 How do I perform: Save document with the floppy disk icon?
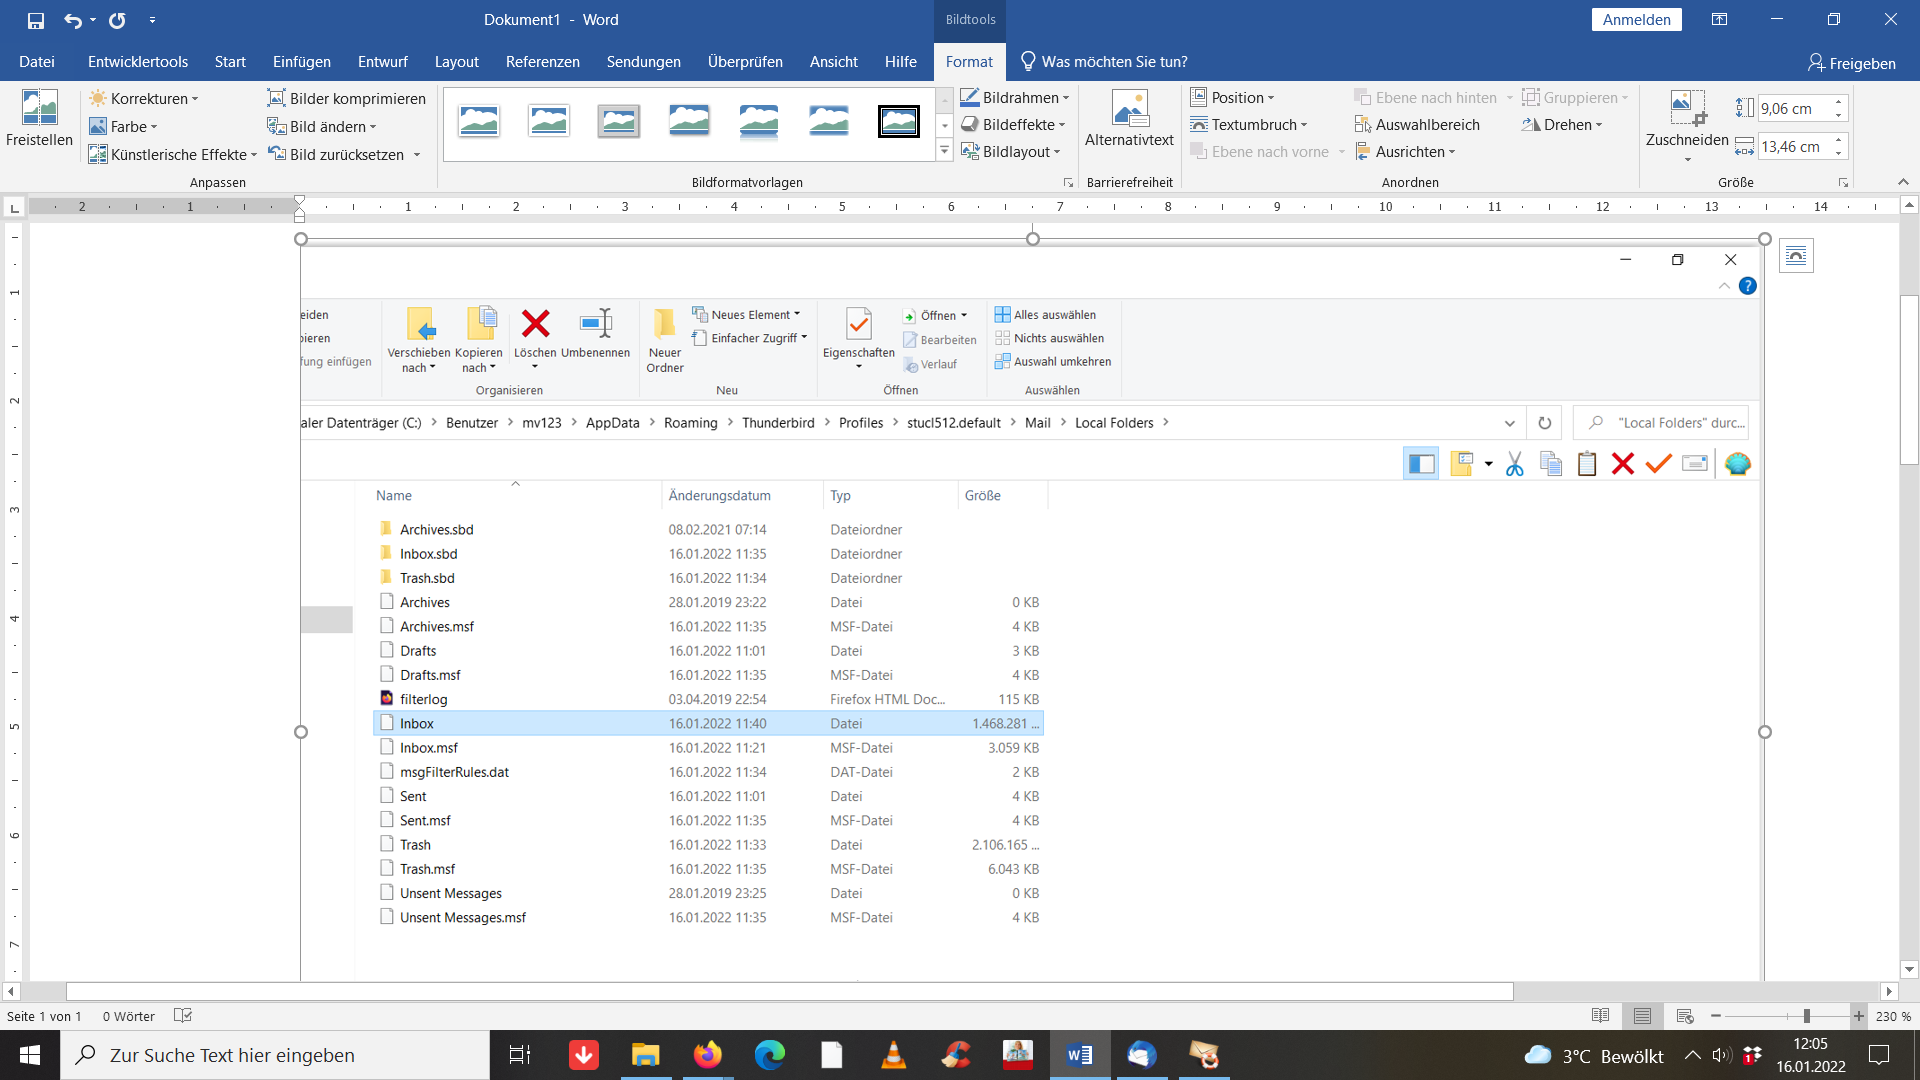tap(36, 20)
